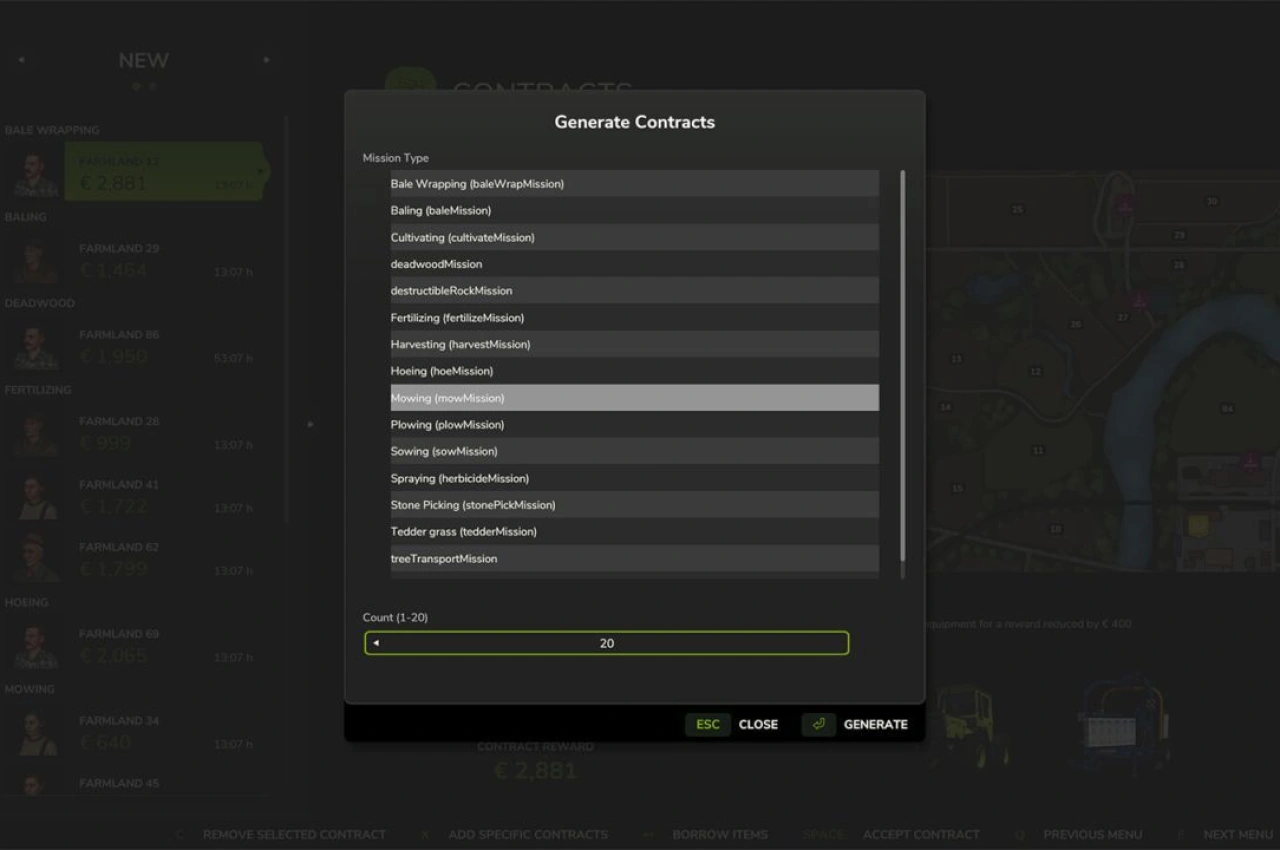Select Plowing (plowMission)
The height and width of the screenshot is (850, 1280).
(634, 425)
